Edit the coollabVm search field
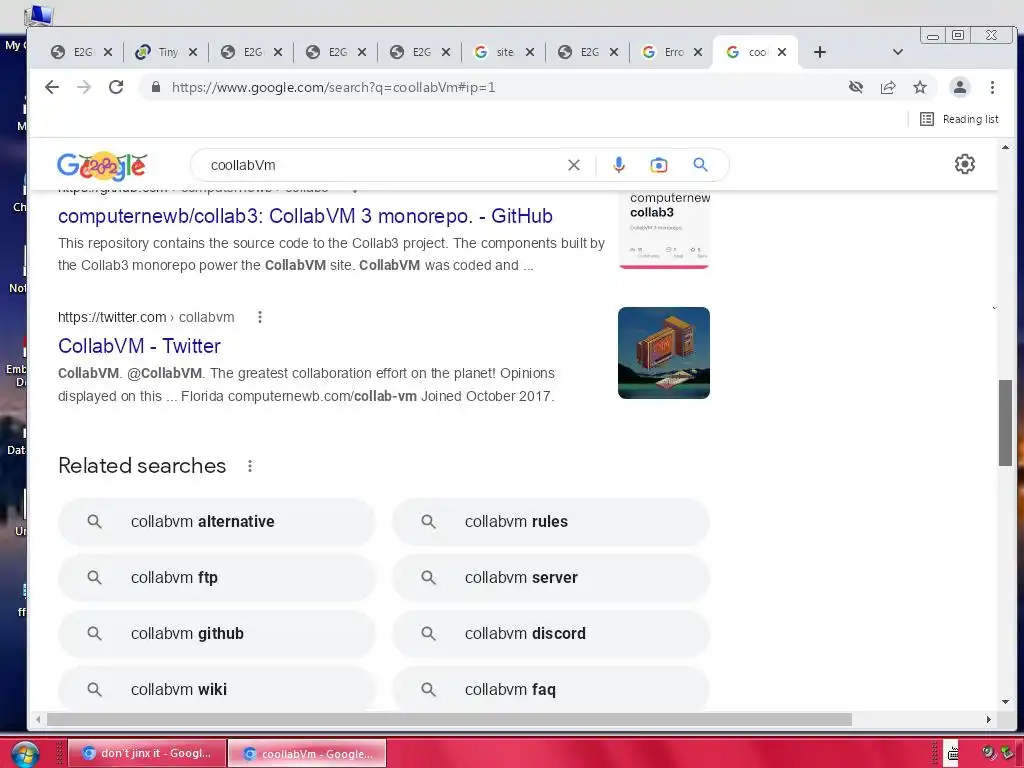The width and height of the screenshot is (1024, 768). pyautogui.click(x=385, y=165)
